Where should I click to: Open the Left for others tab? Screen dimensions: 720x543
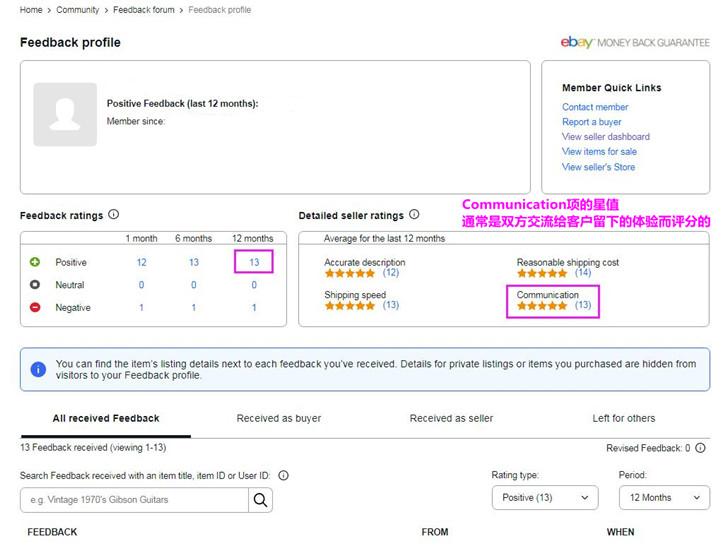(x=624, y=418)
